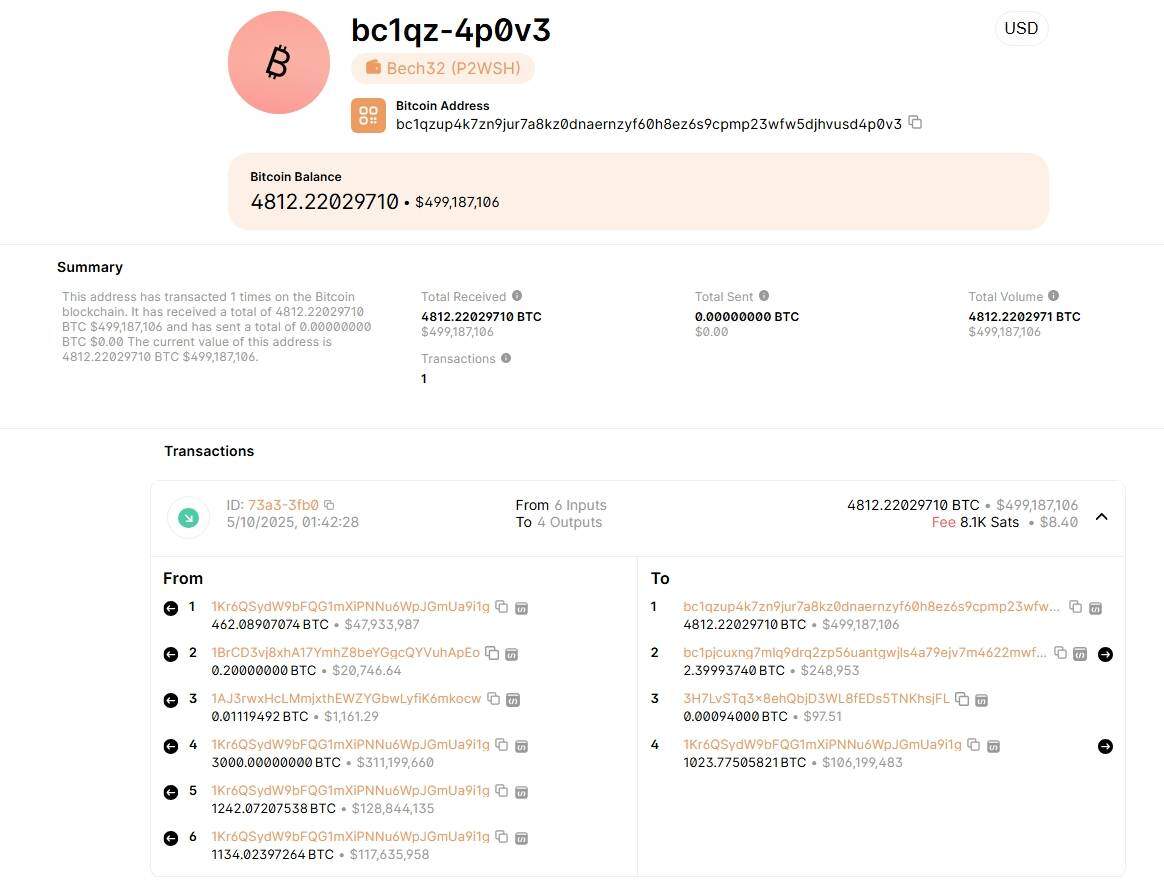Click the Total Sent info icon
Viewport: 1164px width, 890px height.
[762, 295]
